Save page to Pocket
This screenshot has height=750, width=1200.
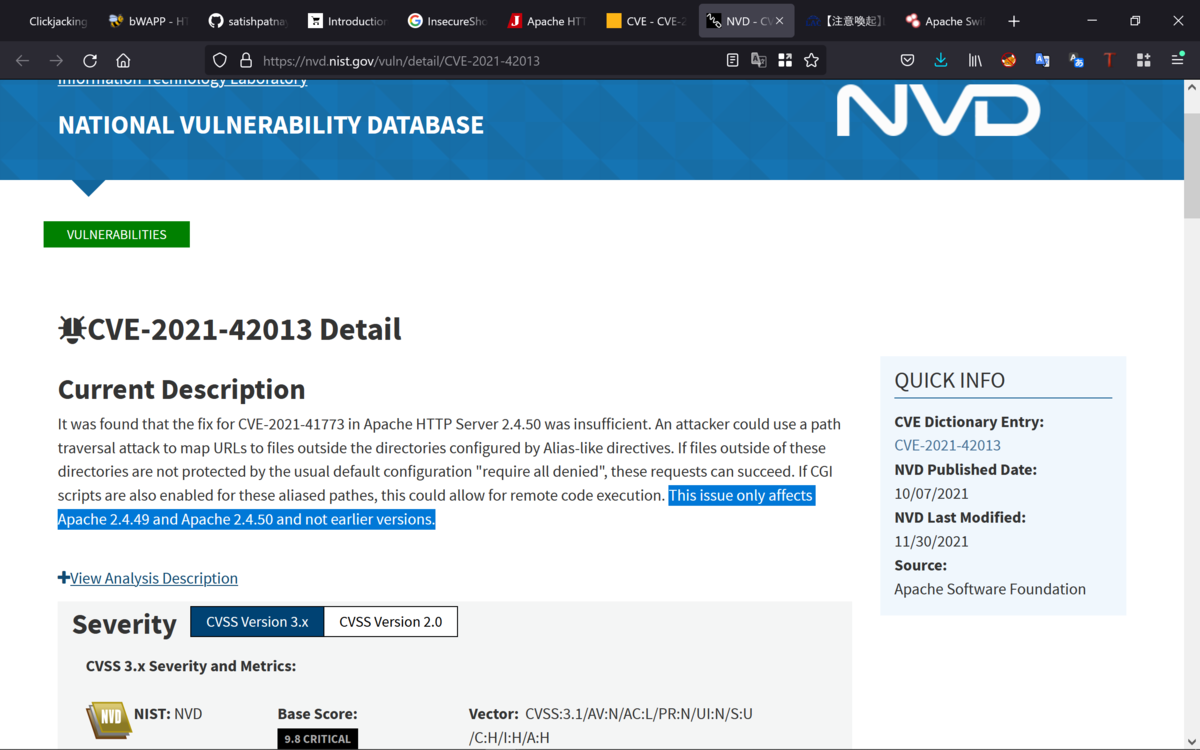[907, 61]
